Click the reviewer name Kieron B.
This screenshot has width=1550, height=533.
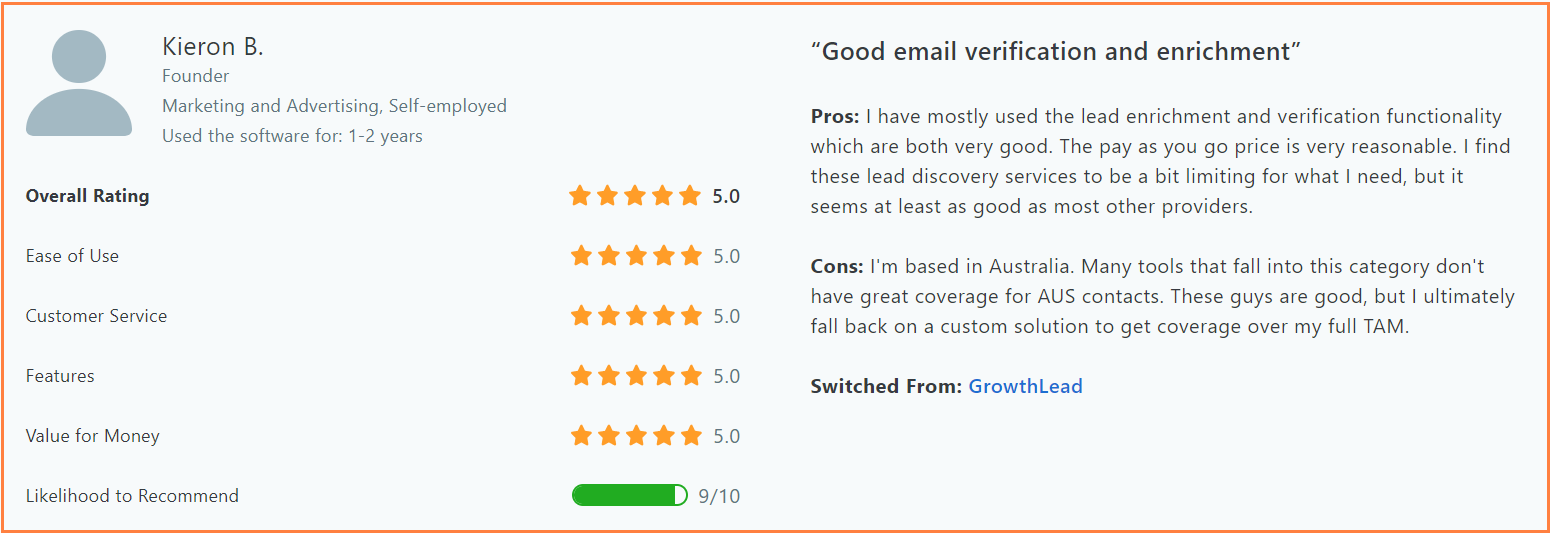tap(212, 47)
